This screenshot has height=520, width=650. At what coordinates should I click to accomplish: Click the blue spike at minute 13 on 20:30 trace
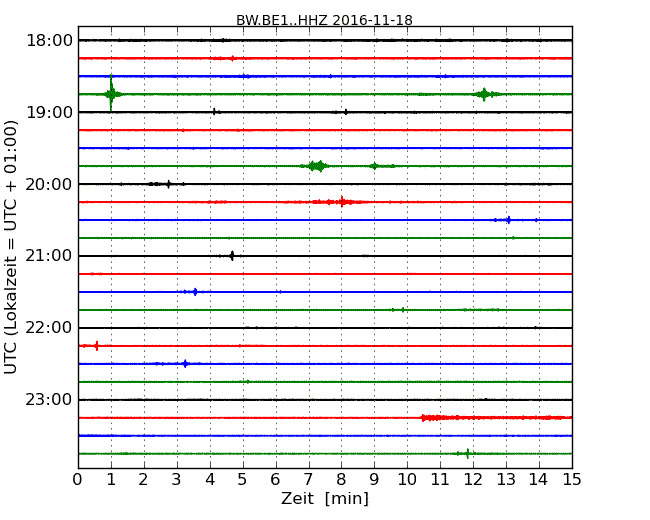(x=509, y=220)
